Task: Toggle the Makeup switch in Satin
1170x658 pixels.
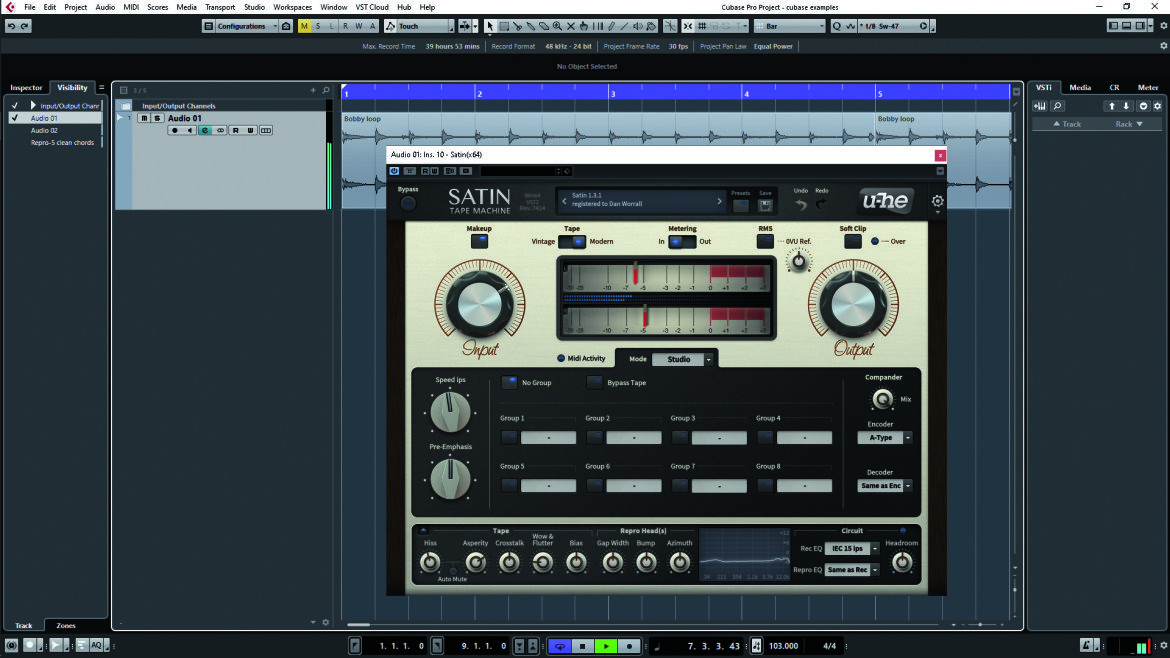Action: [479, 241]
